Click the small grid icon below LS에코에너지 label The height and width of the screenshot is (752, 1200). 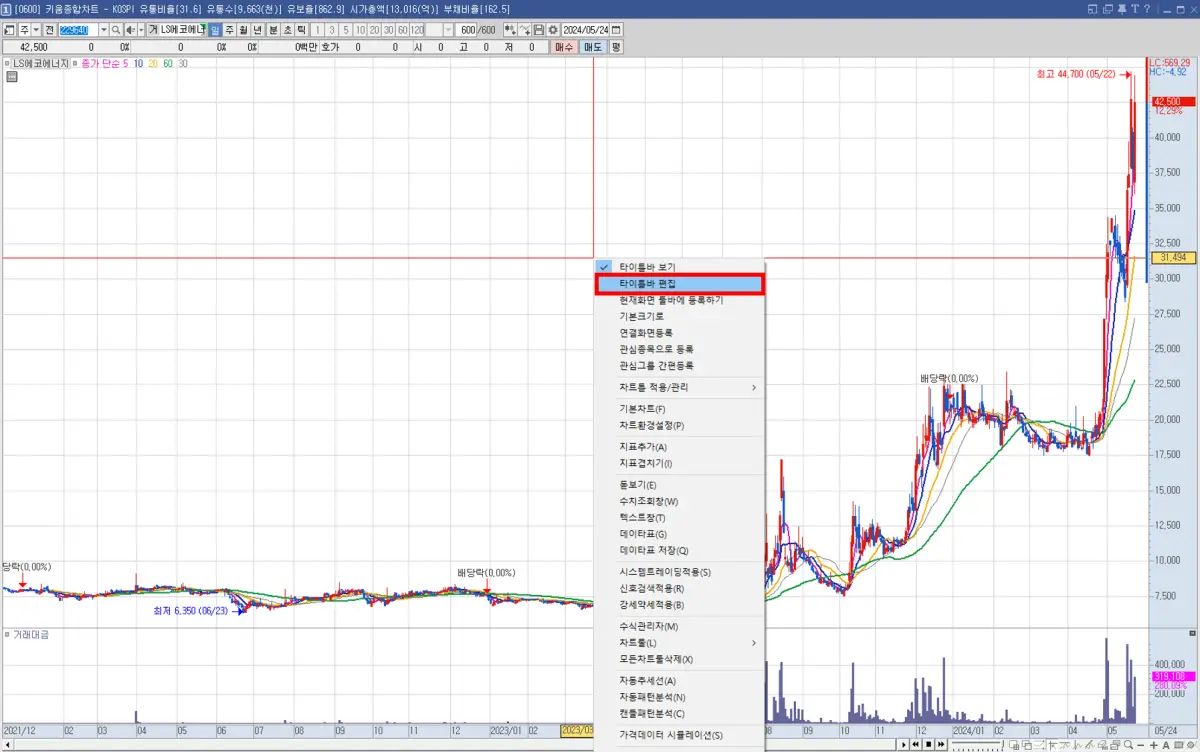click(12, 76)
